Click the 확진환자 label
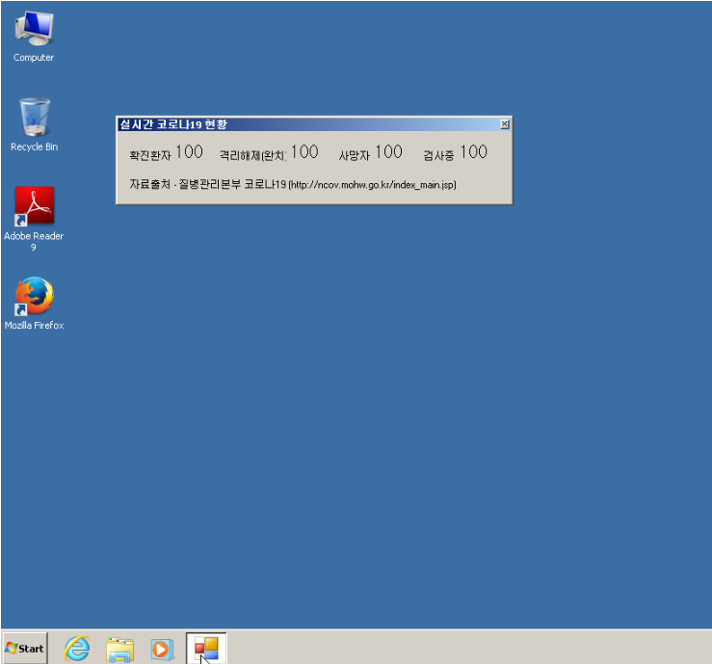The width and height of the screenshot is (712, 664). coord(150,155)
